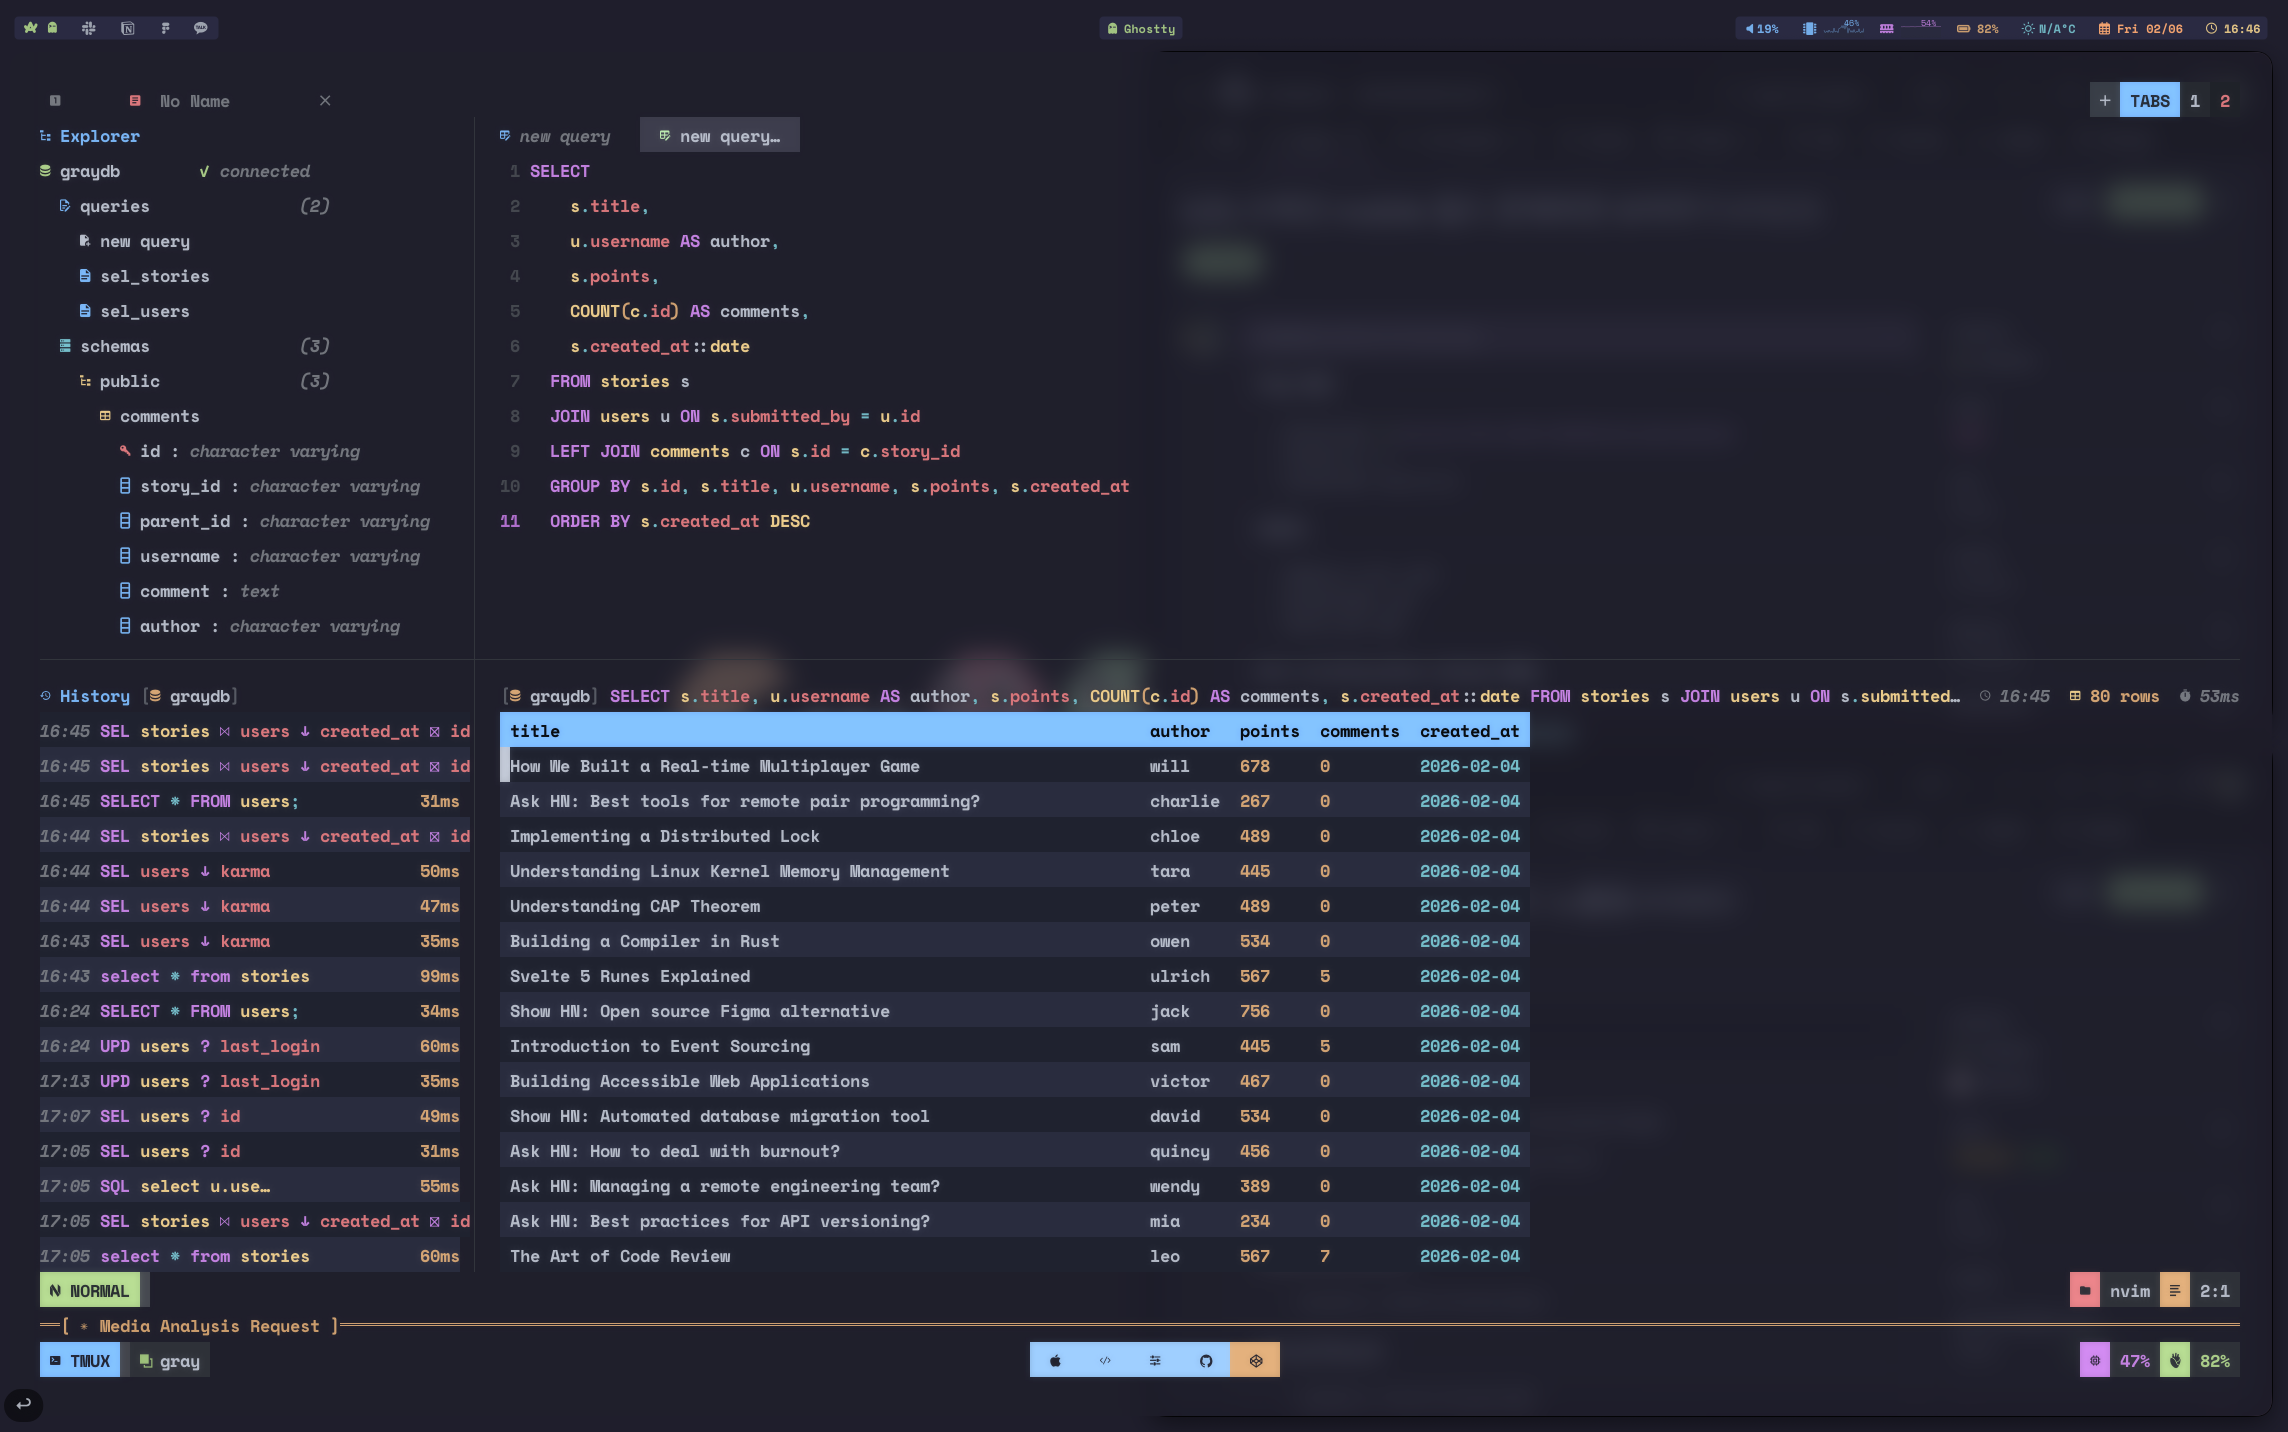Click the + button to add a new tab

point(2104,100)
